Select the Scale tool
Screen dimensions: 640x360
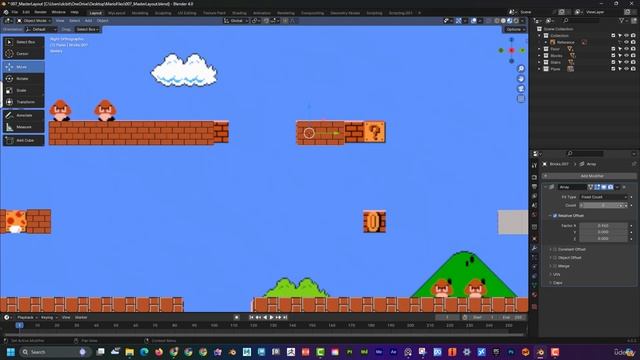coord(24,90)
